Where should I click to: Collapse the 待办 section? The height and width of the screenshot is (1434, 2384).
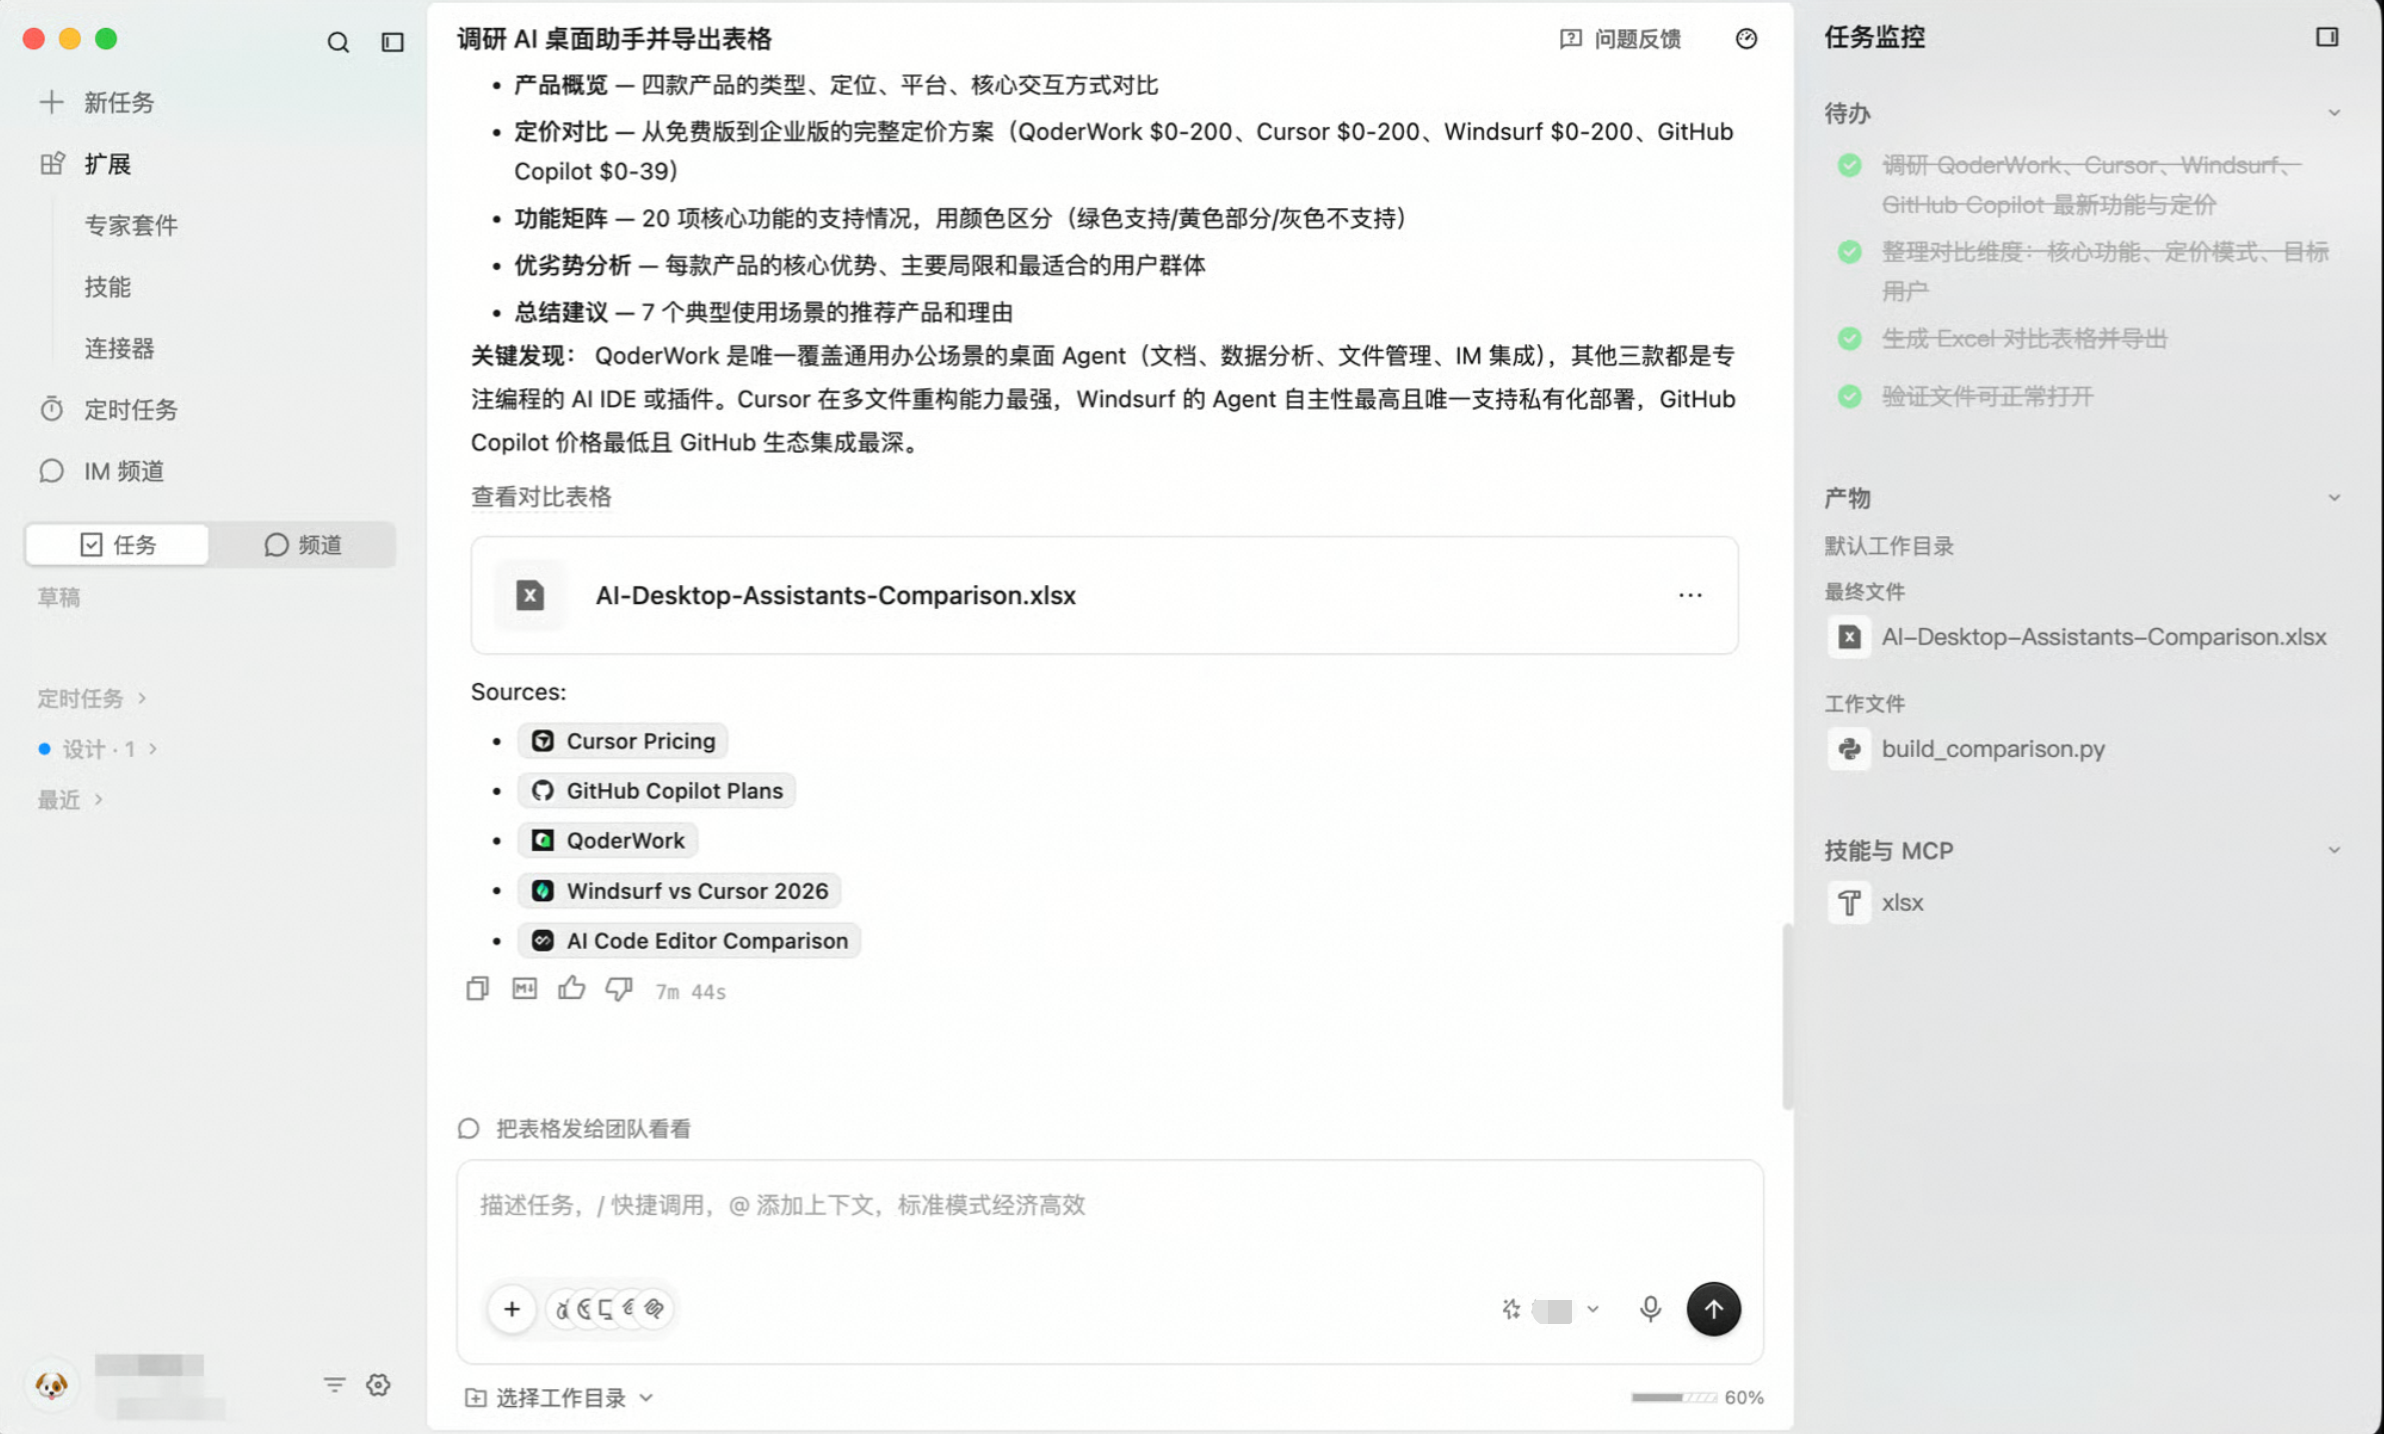[x=2334, y=113]
